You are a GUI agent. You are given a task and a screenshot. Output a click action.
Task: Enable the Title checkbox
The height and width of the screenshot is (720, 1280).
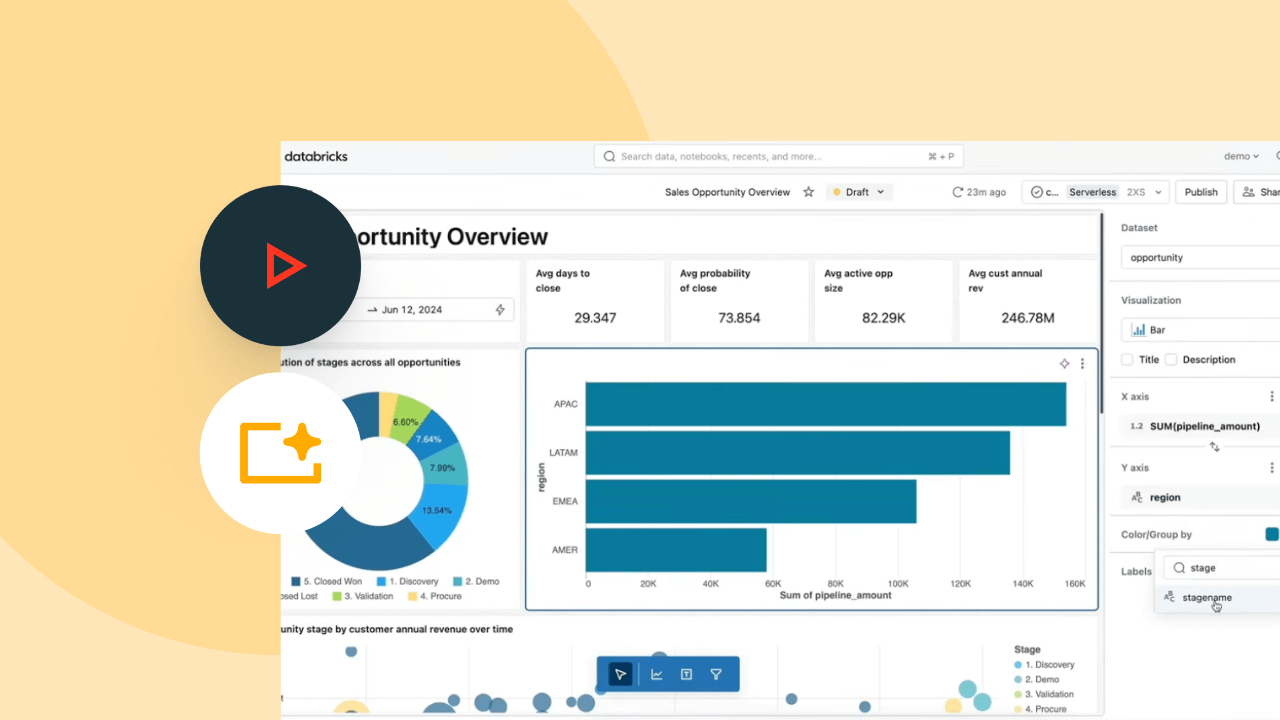[1127, 359]
